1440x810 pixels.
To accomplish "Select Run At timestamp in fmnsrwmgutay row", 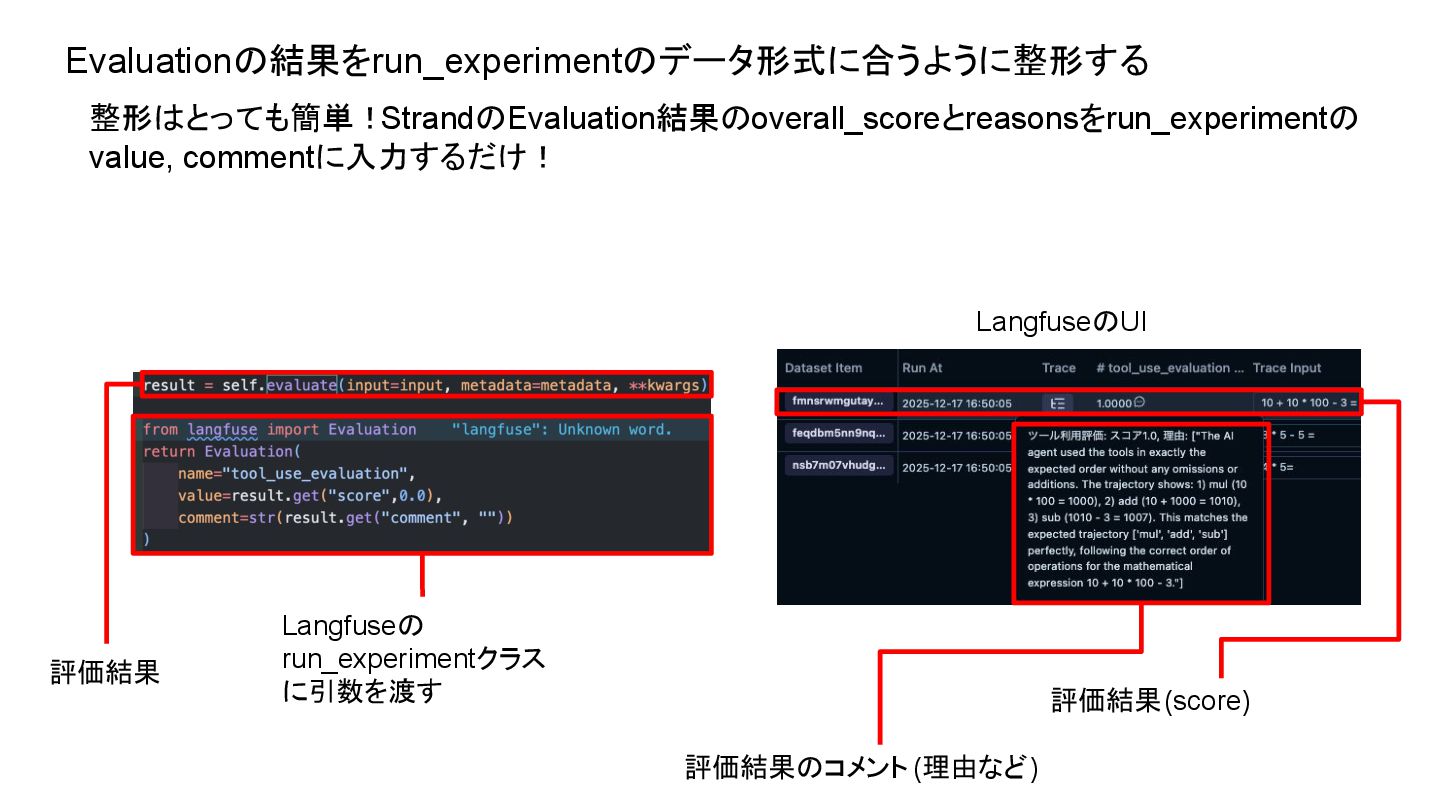I will (x=957, y=404).
